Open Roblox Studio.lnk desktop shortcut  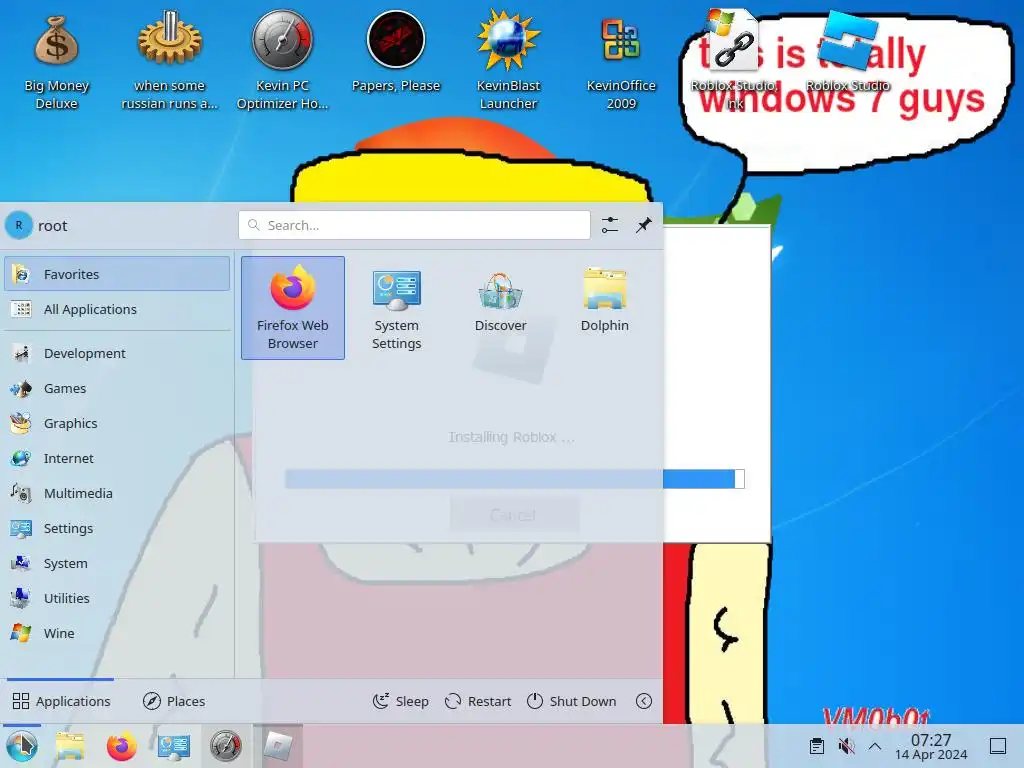pos(734,60)
